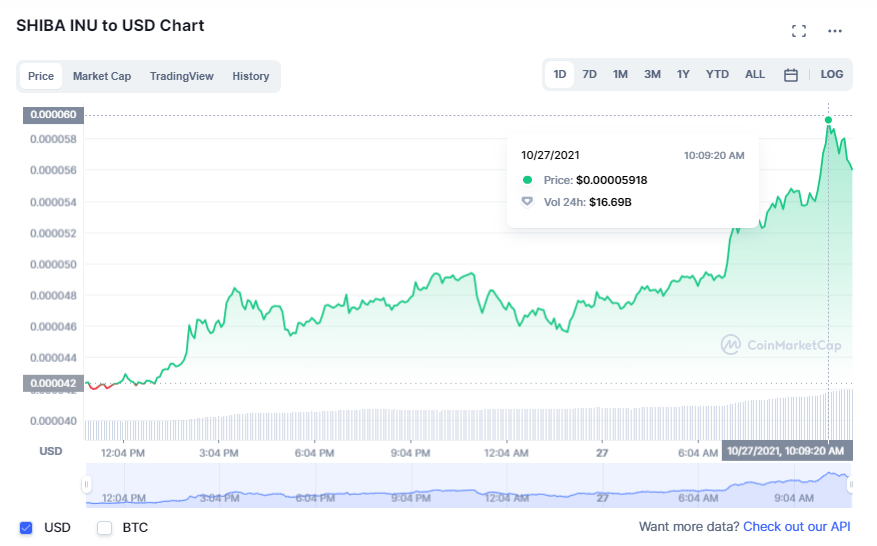Click the 0.000060 price axis label

pyautogui.click(x=53, y=115)
